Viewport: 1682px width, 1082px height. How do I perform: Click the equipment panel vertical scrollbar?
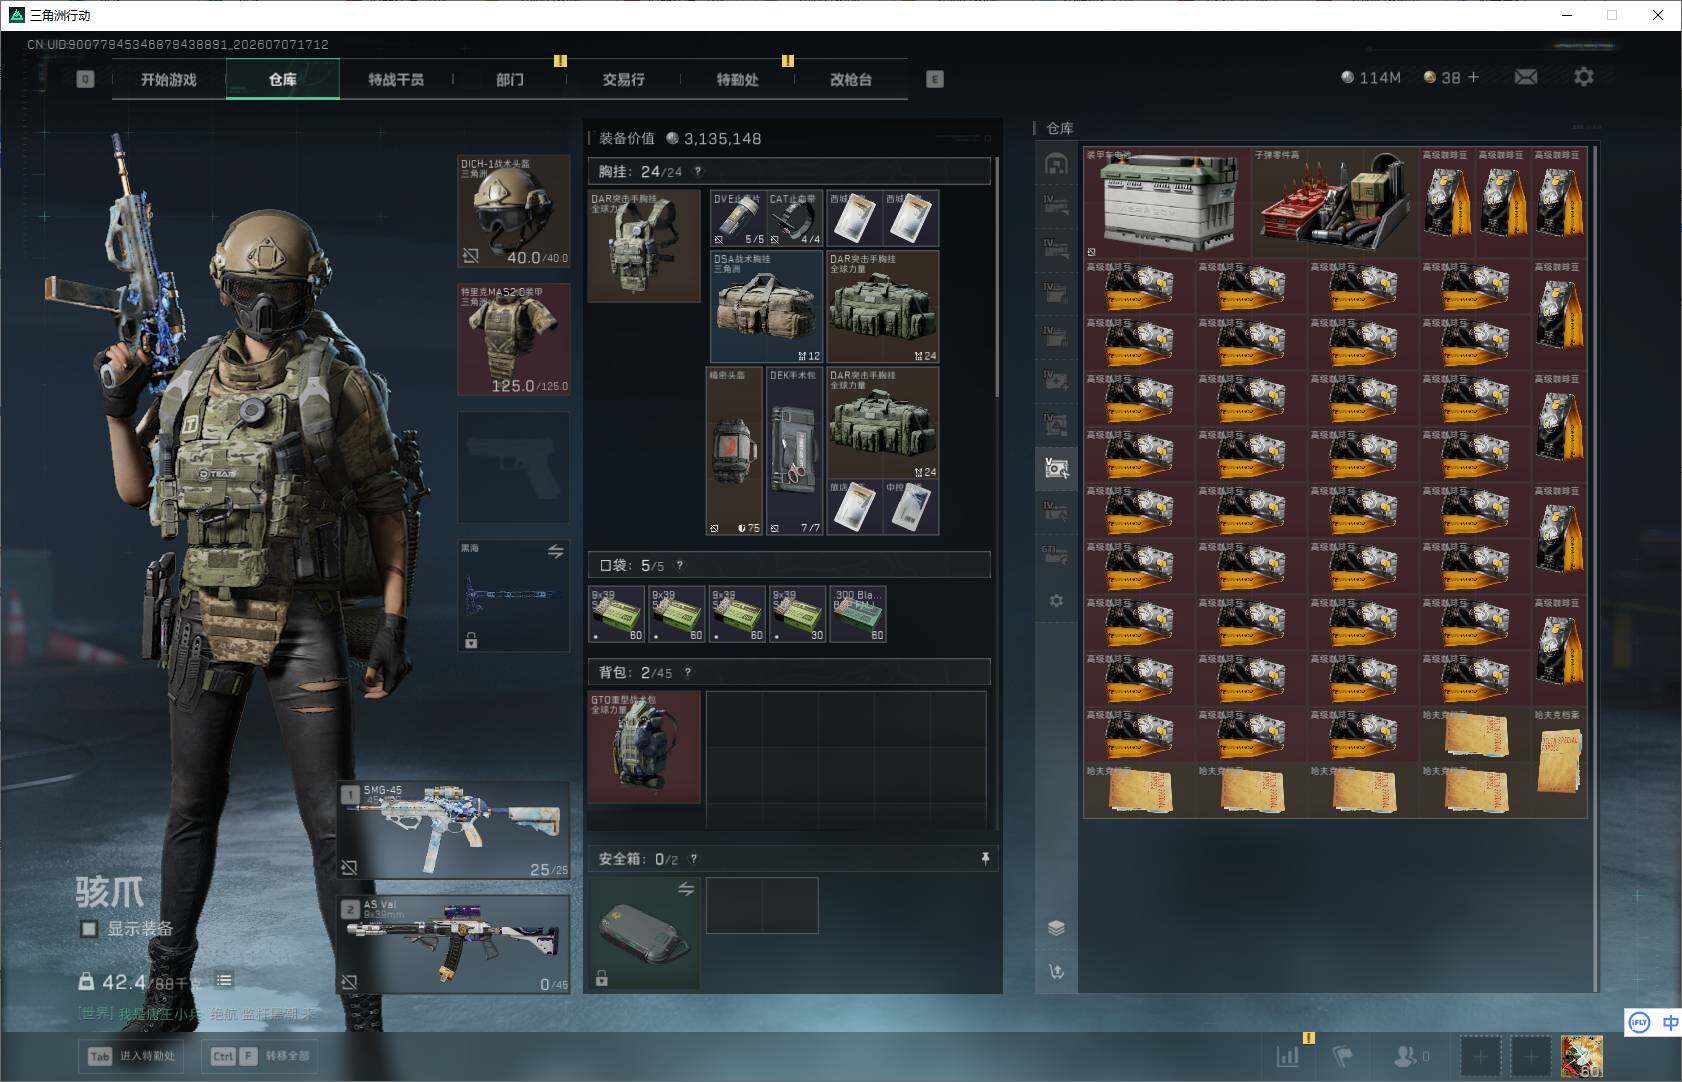(997, 276)
